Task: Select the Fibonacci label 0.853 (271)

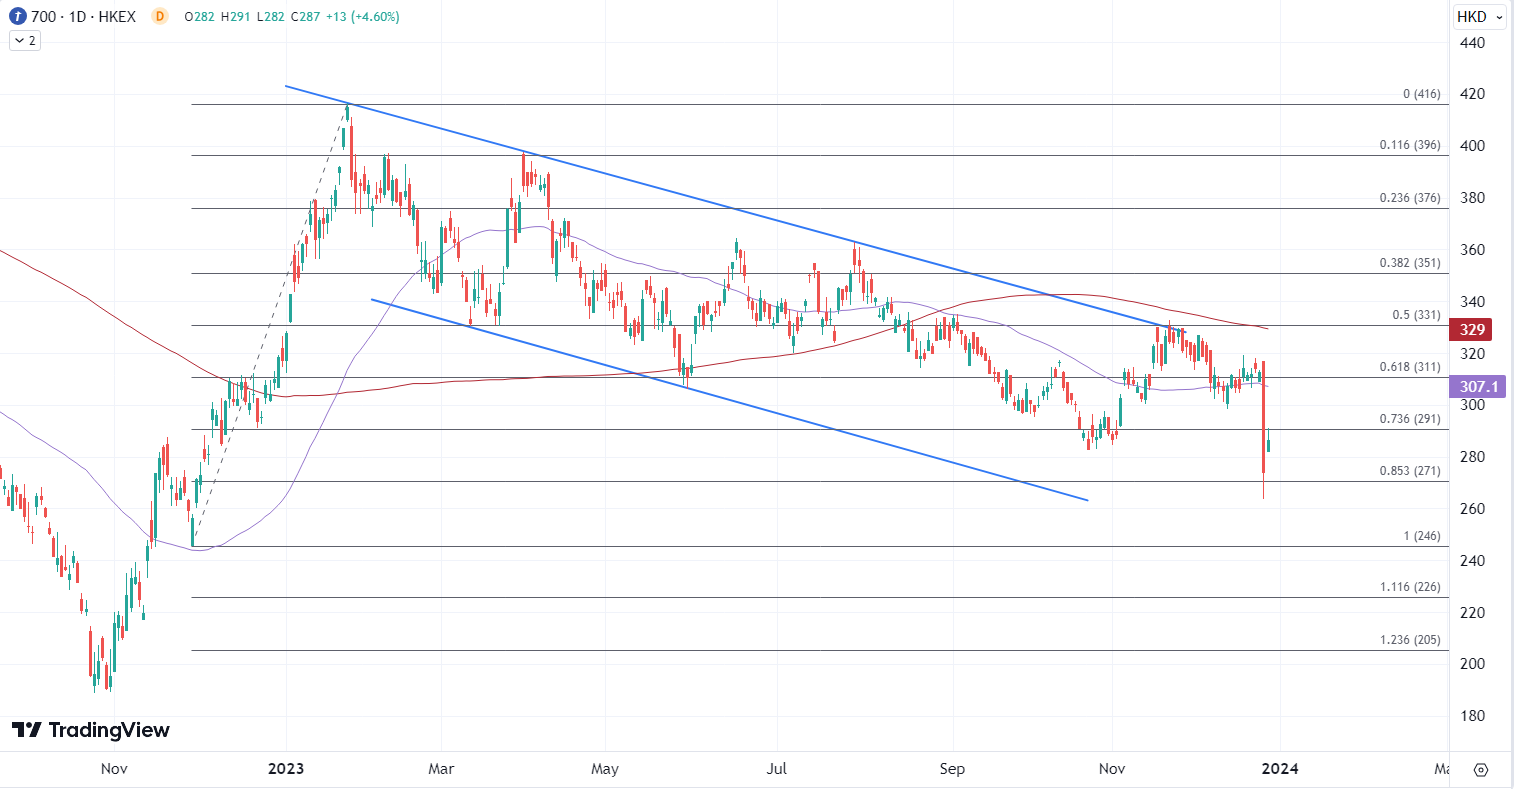Action: point(1410,471)
